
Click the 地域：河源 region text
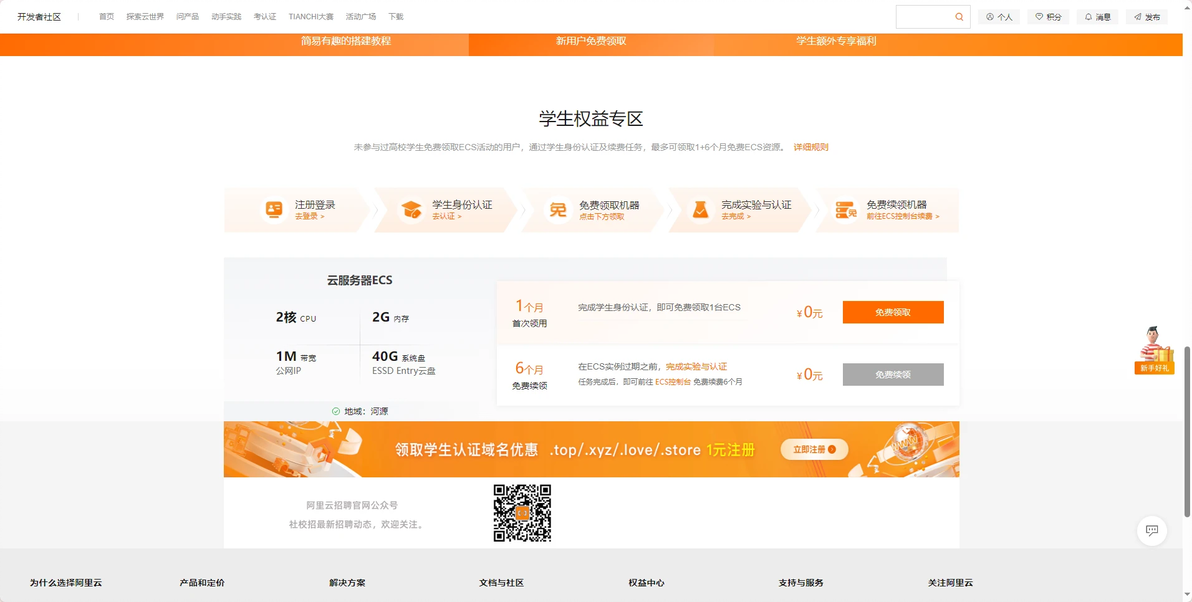(366, 411)
